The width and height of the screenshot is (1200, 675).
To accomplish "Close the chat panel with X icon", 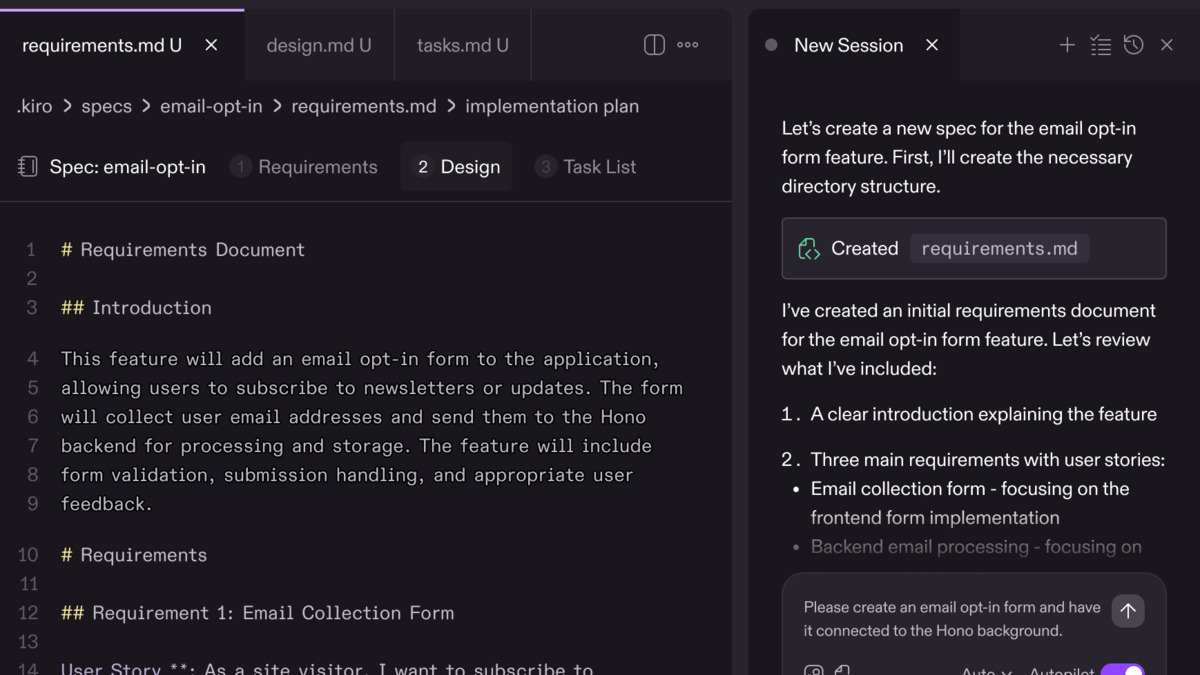I will 1167,45.
